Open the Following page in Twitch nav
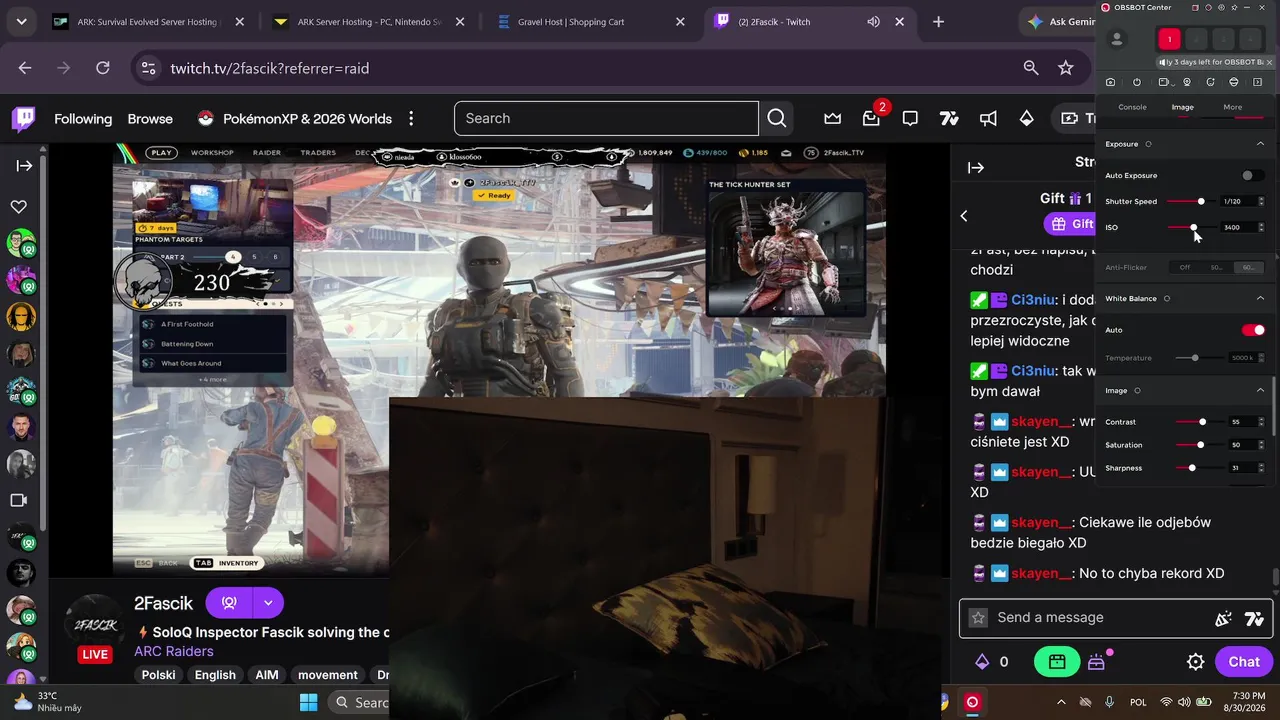The width and height of the screenshot is (1280, 720). (83, 119)
